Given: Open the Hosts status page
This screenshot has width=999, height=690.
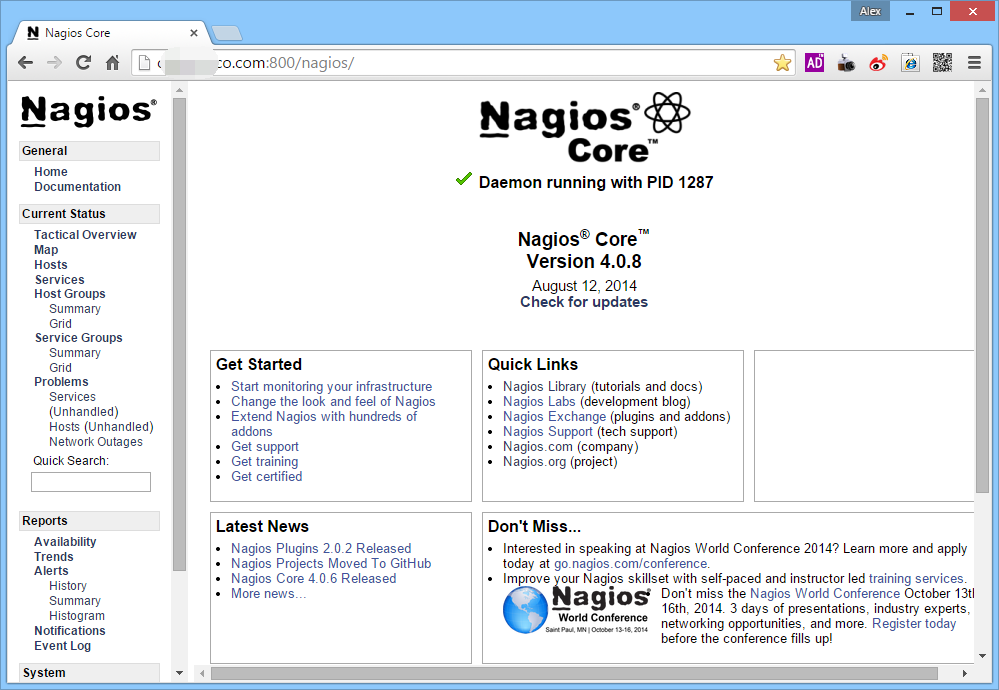Looking at the screenshot, I should [x=51, y=264].
